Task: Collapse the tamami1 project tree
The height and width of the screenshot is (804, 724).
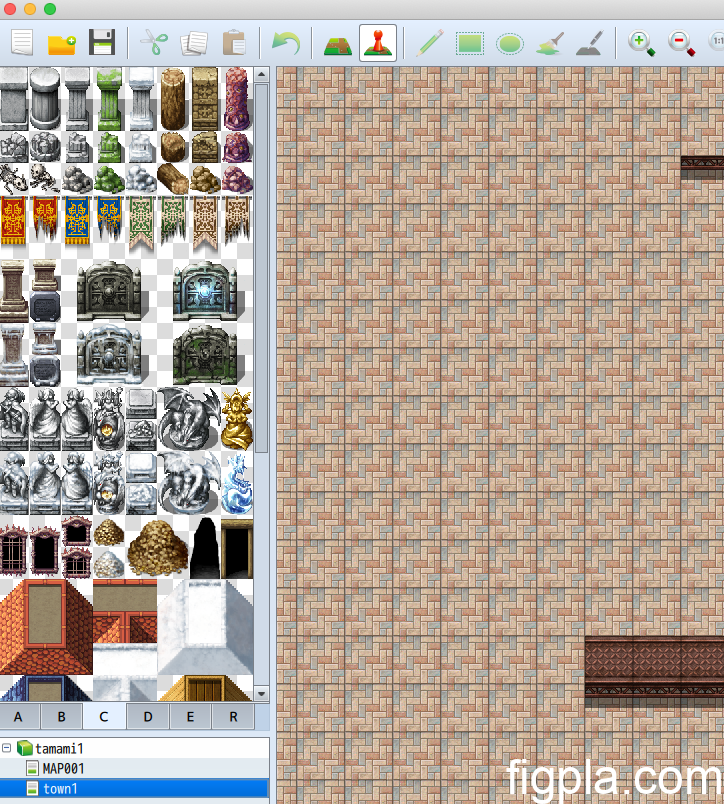Action: 7,749
